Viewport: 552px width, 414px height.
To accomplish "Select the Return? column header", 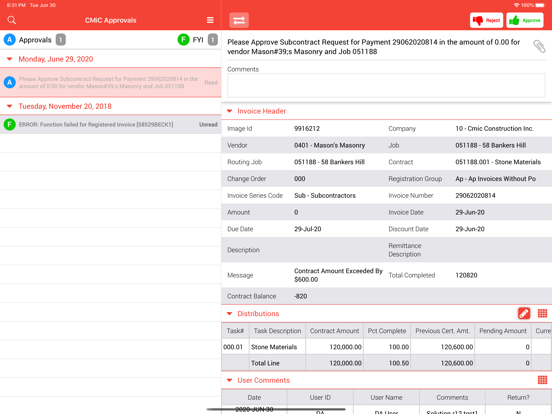I will click(518, 397).
